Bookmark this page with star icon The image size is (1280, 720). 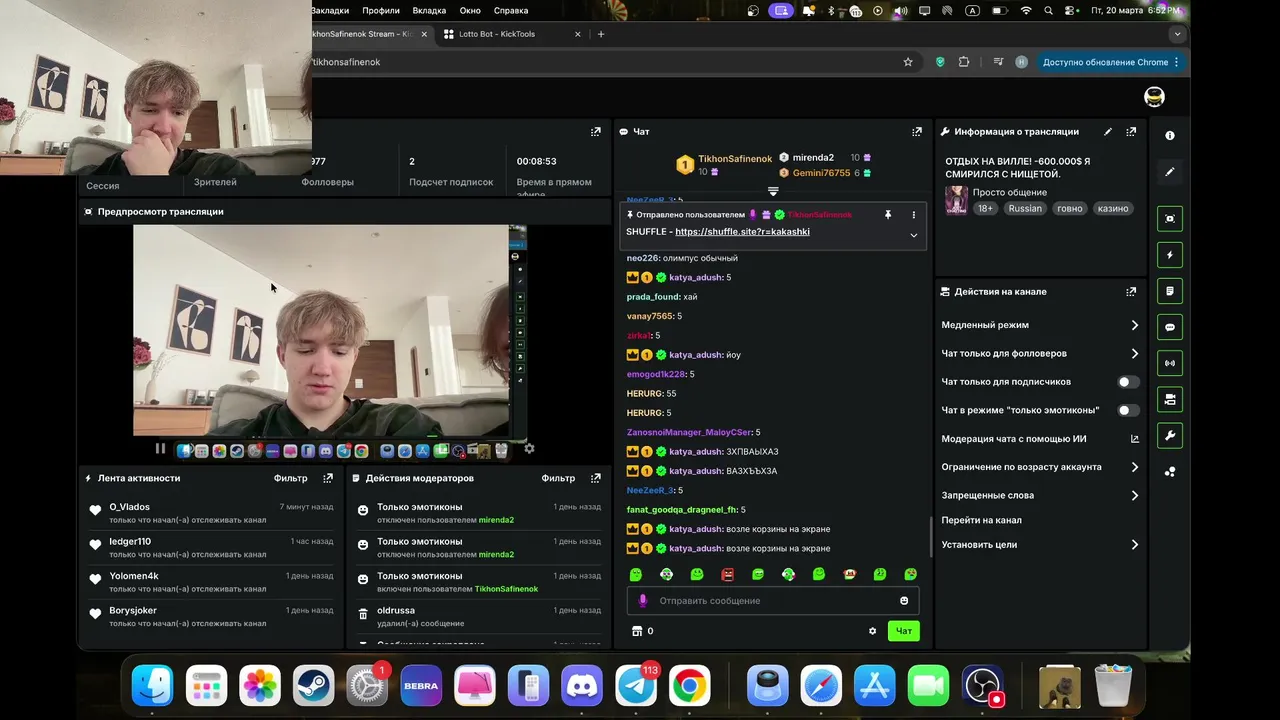click(908, 62)
